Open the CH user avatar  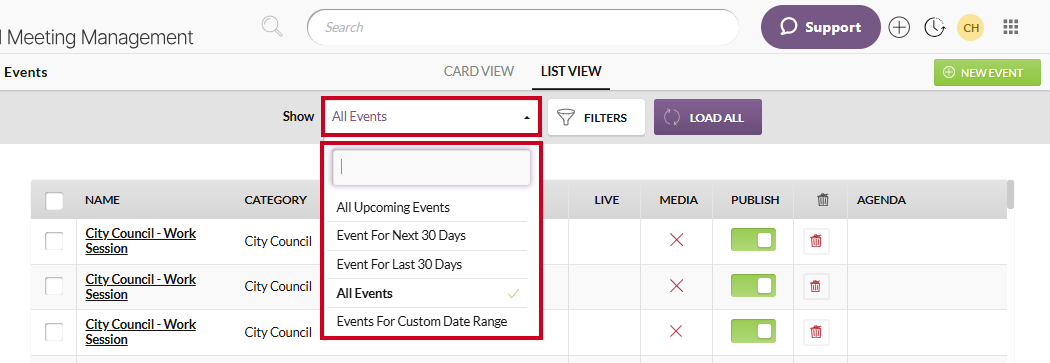tap(971, 27)
